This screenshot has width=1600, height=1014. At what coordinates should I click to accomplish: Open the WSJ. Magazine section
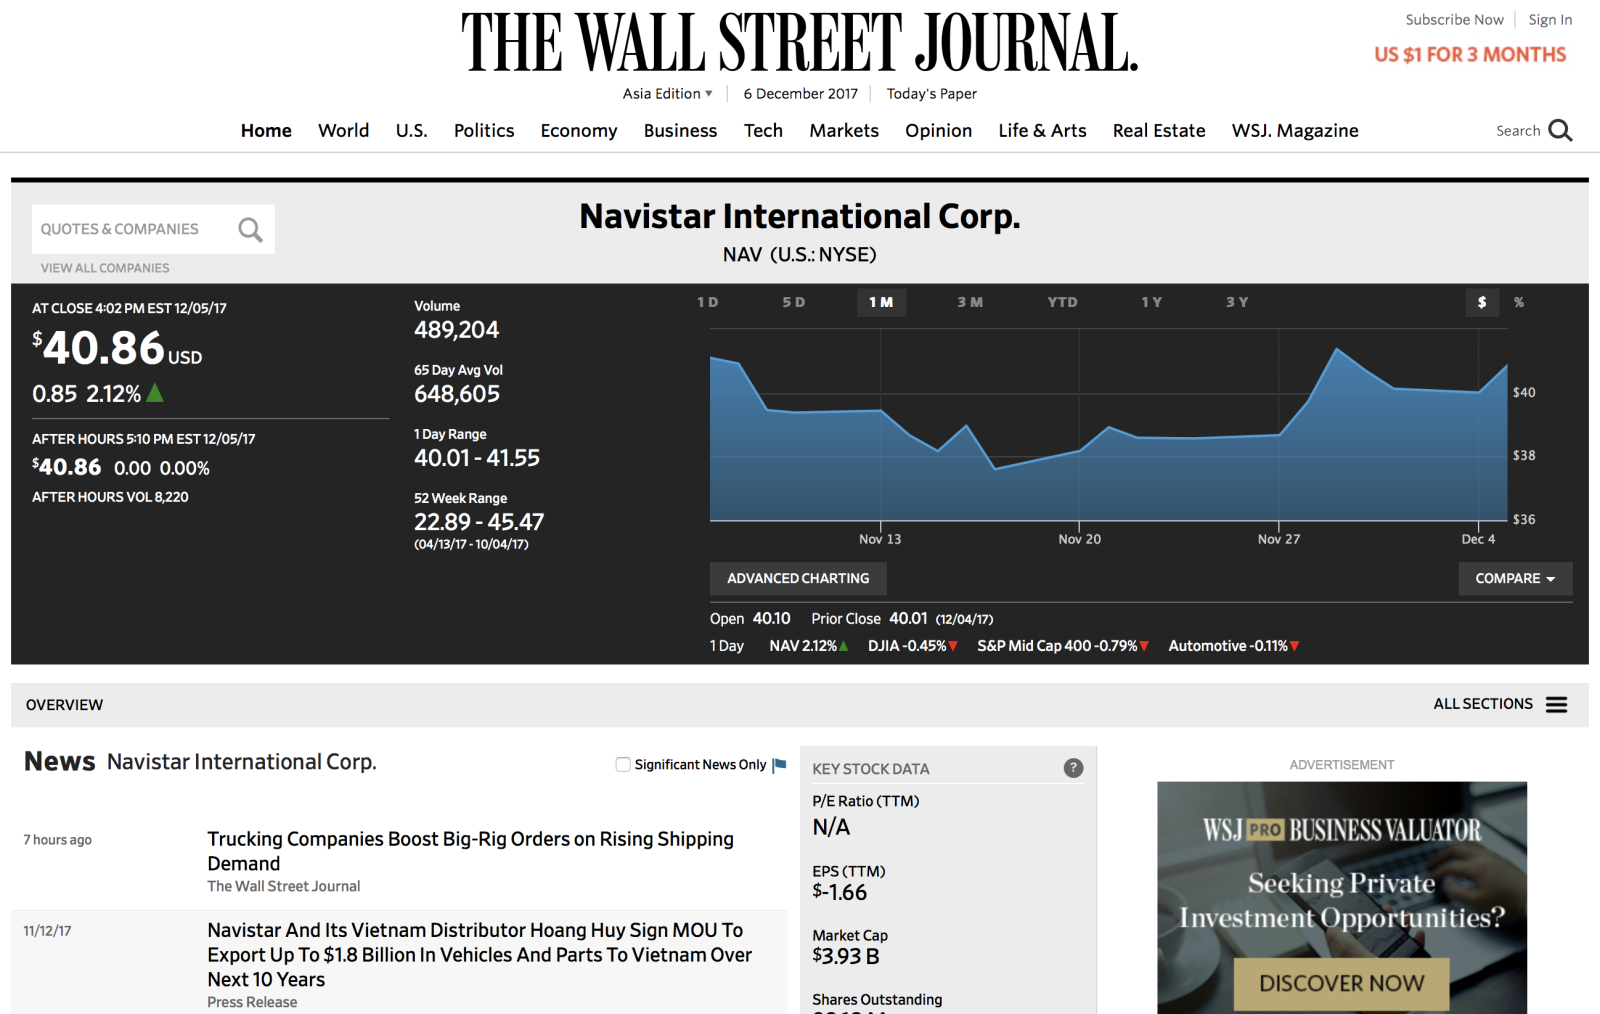click(1295, 131)
